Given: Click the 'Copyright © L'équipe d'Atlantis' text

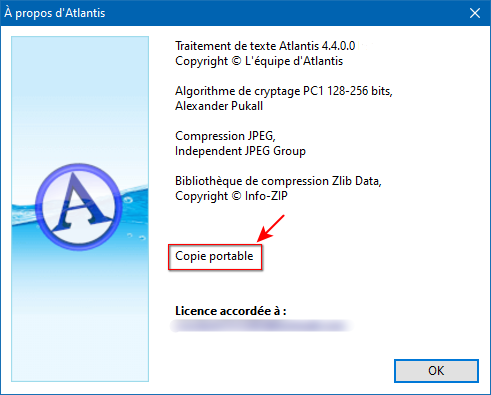Looking at the screenshot, I should click(259, 61).
